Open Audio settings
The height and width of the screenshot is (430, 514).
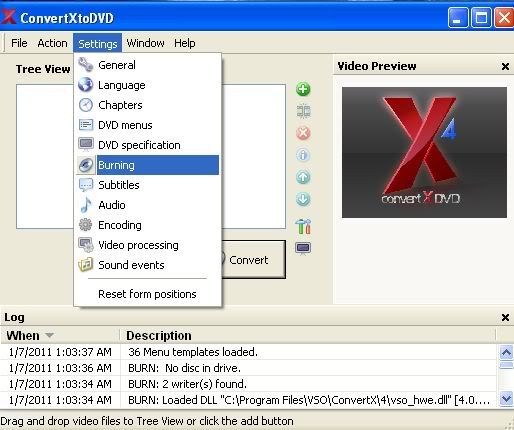(x=148, y=205)
